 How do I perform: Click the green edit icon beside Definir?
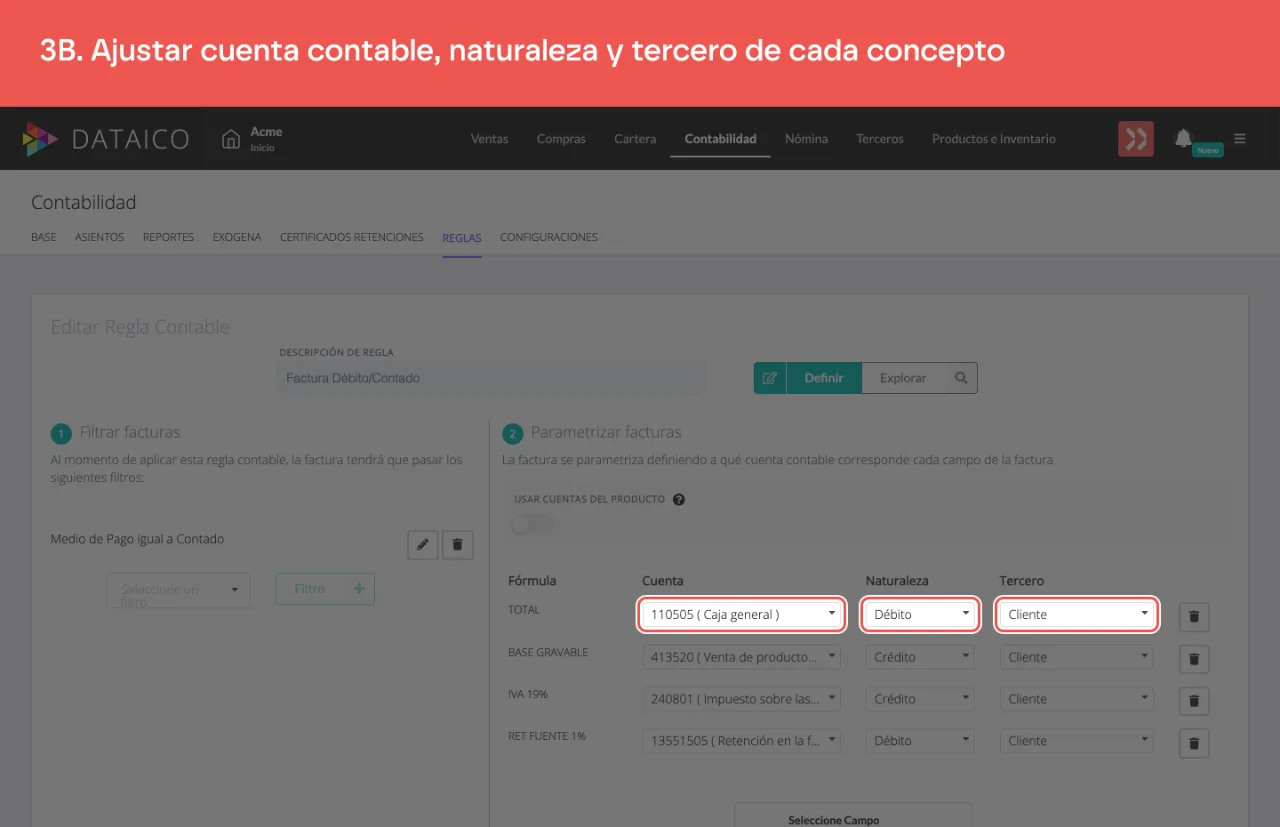(x=770, y=378)
